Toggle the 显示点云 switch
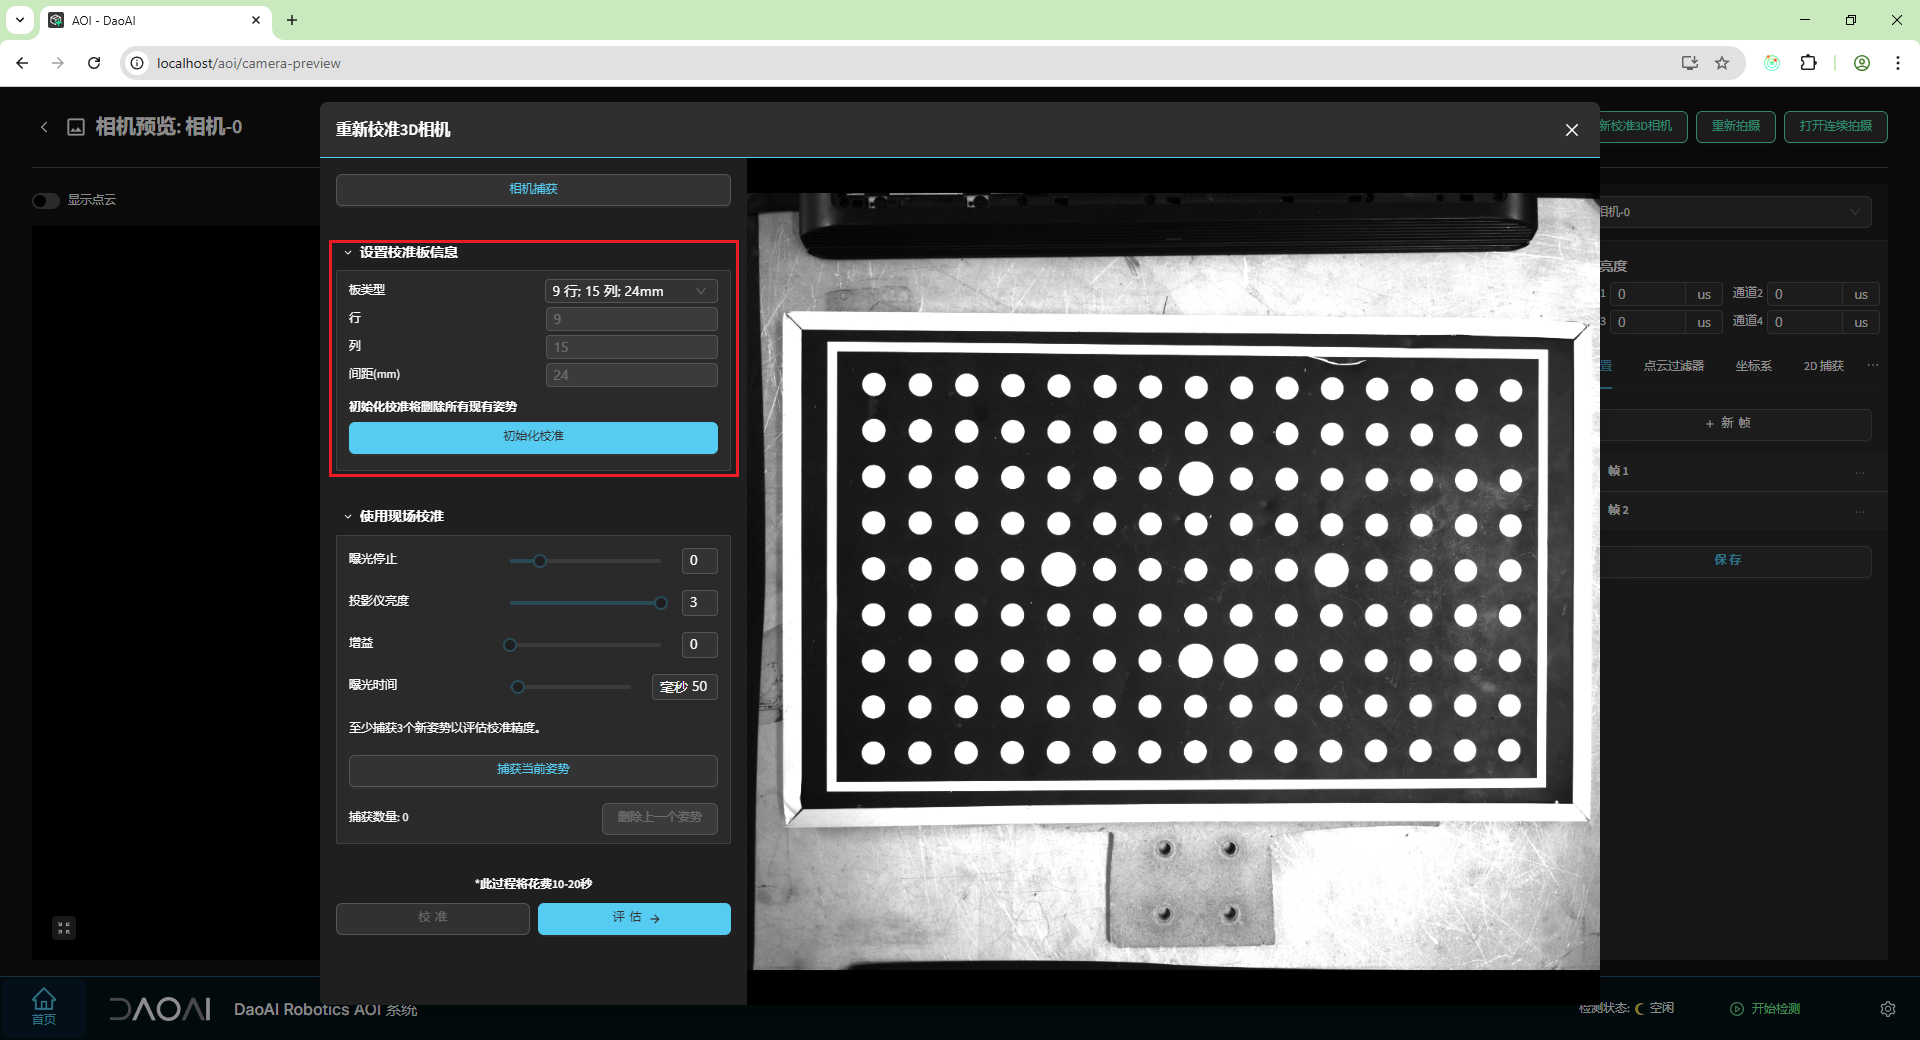Viewport: 1920px width, 1040px height. point(46,201)
